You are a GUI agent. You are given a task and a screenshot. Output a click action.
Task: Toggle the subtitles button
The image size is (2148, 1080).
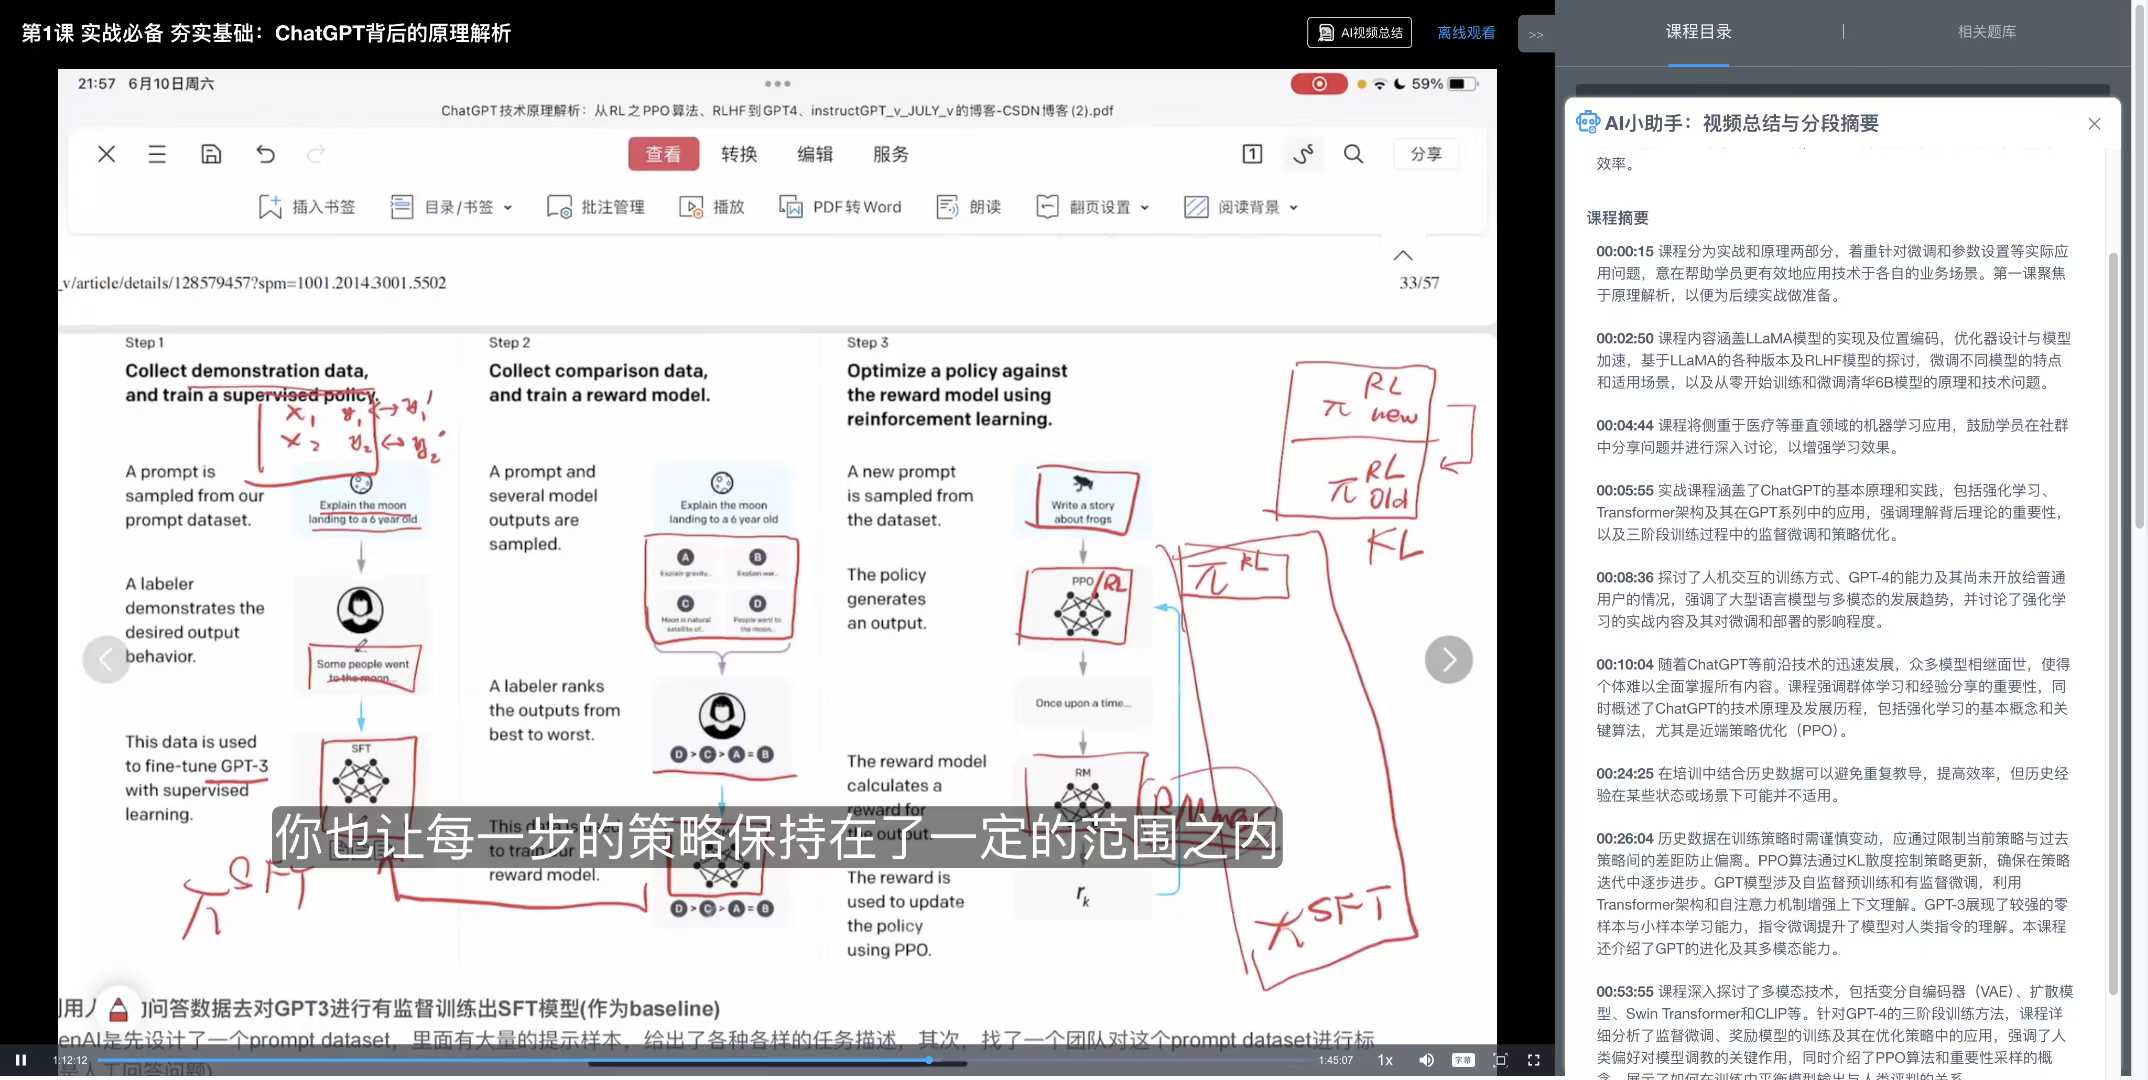pyautogui.click(x=1463, y=1060)
